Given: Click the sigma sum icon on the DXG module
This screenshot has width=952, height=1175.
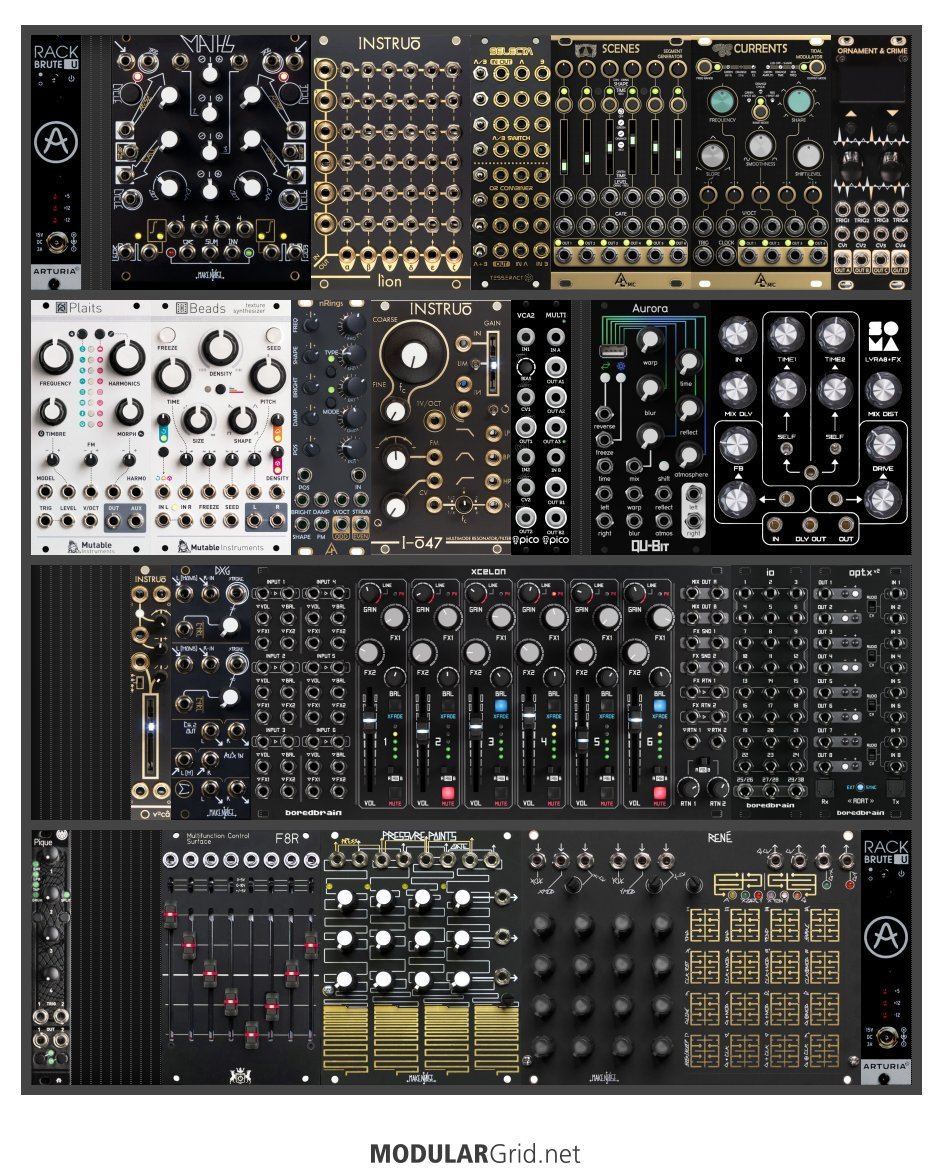Looking at the screenshot, I should coord(185,788).
